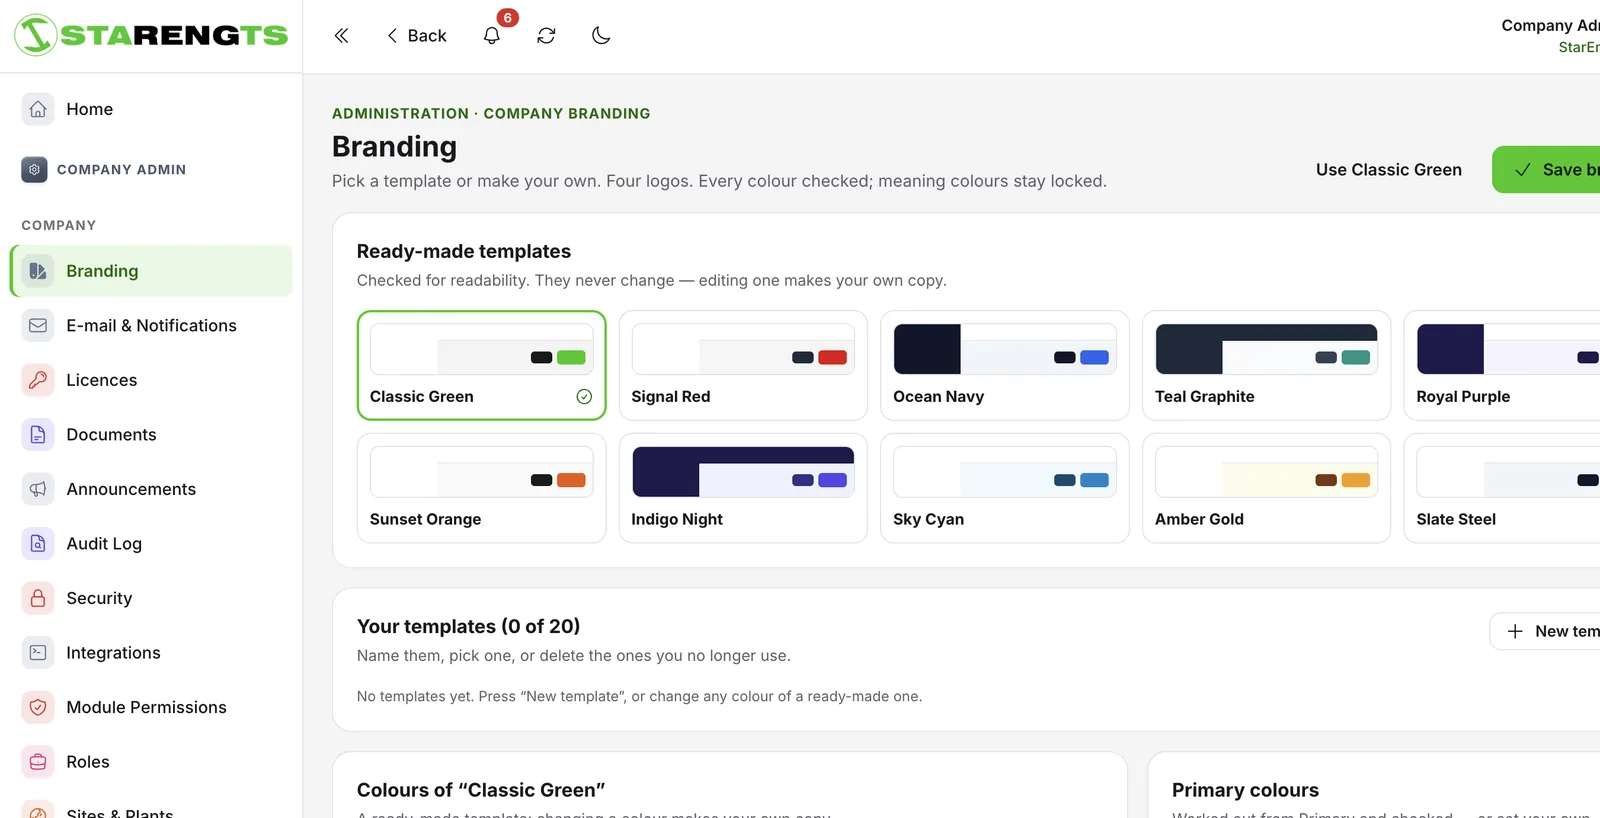This screenshot has width=1600, height=818.
Task: Click the StarEngts logo
Action: pos(151,36)
